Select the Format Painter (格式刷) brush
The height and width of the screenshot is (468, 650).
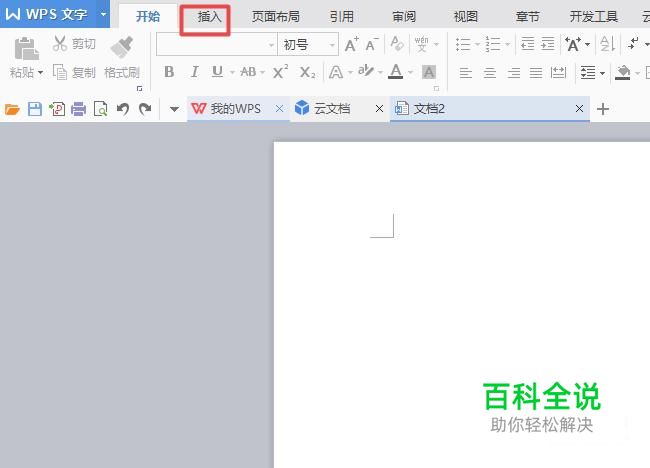pyautogui.click(x=122, y=47)
